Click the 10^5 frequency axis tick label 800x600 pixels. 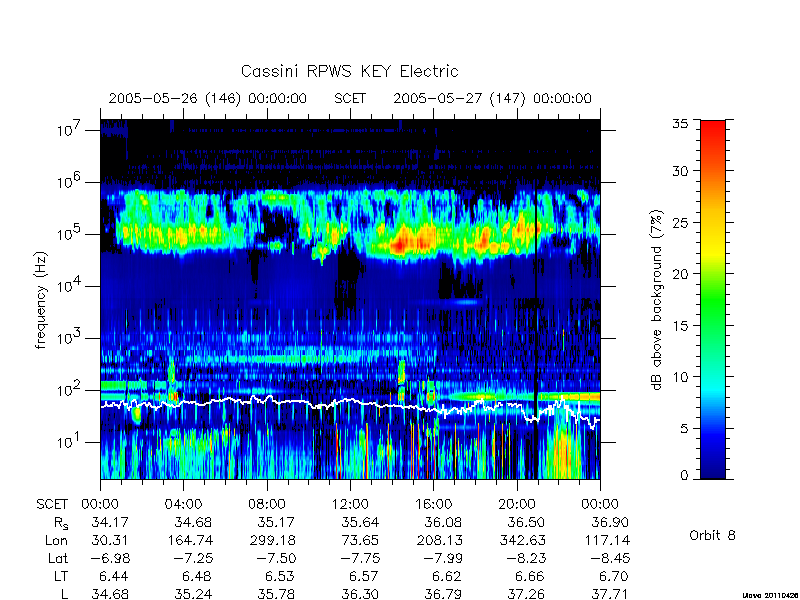69,233
